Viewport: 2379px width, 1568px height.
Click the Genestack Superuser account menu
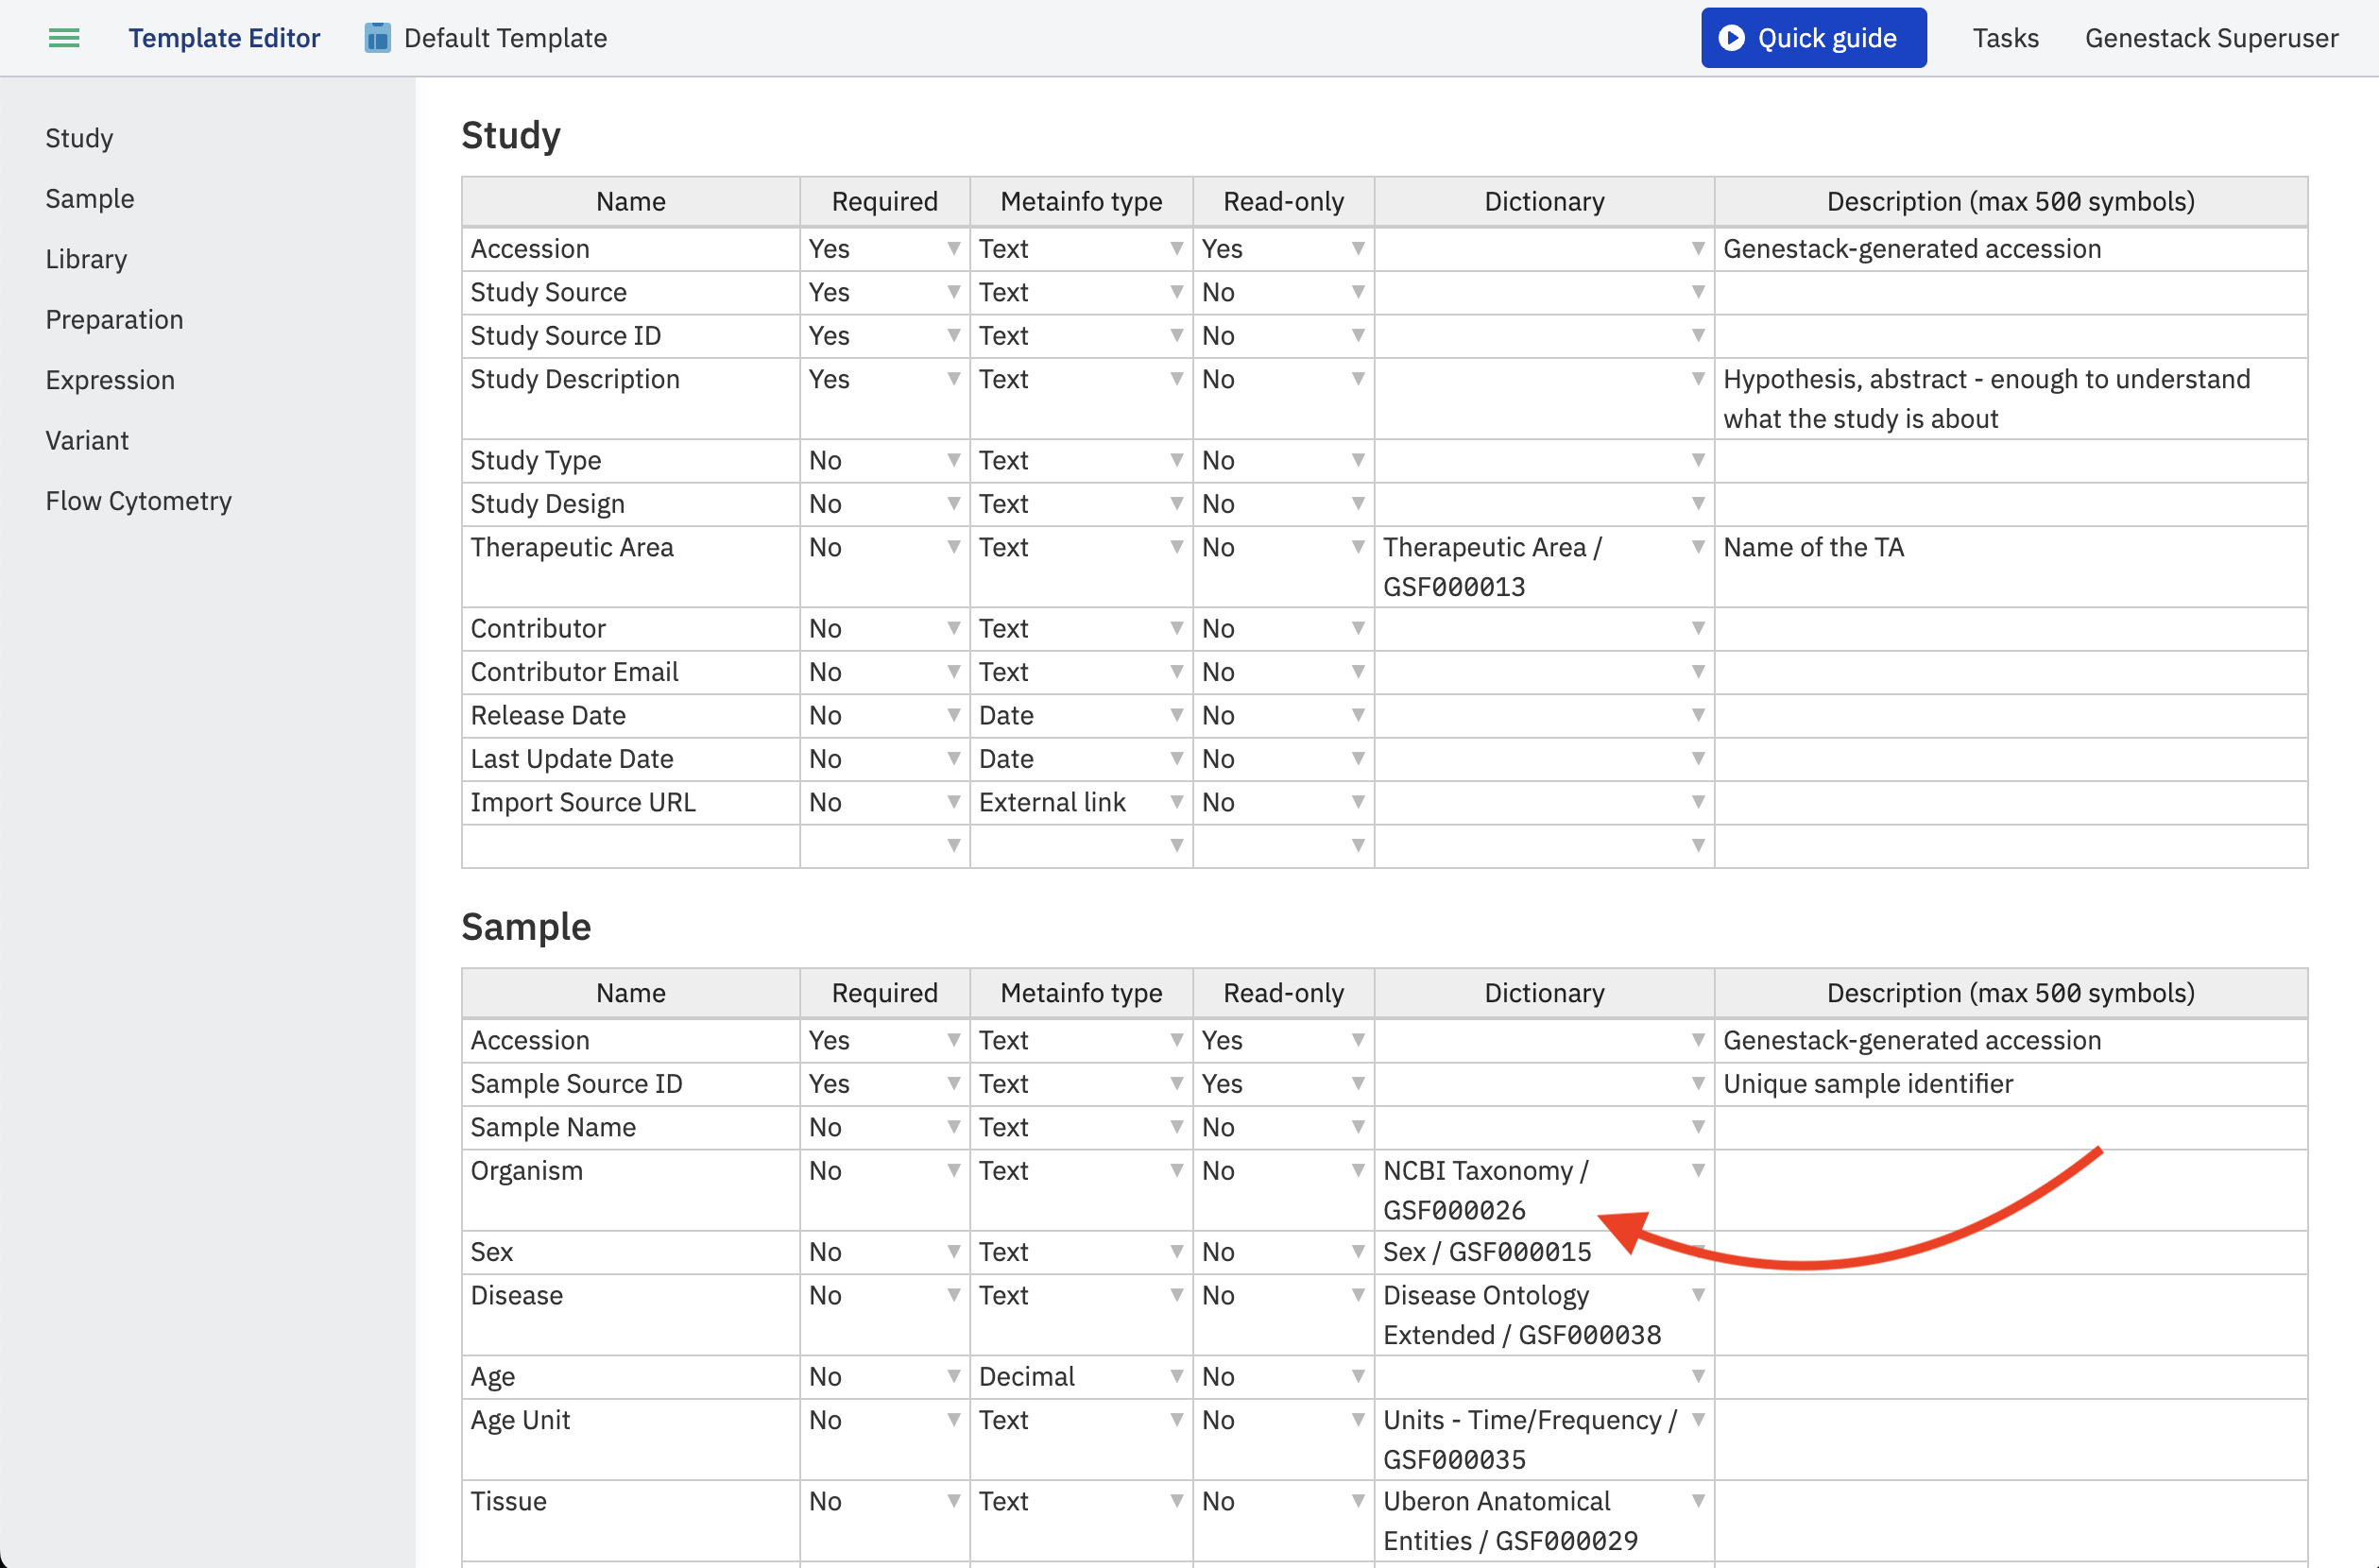pyautogui.click(x=2211, y=38)
